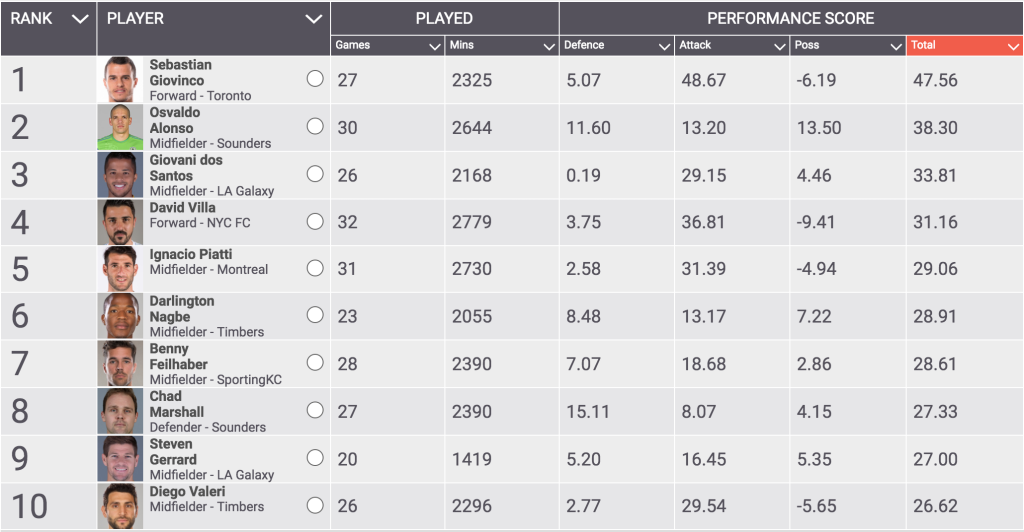The height and width of the screenshot is (532, 1024).
Task: Sort by the Poss score column
Action: 848,45
